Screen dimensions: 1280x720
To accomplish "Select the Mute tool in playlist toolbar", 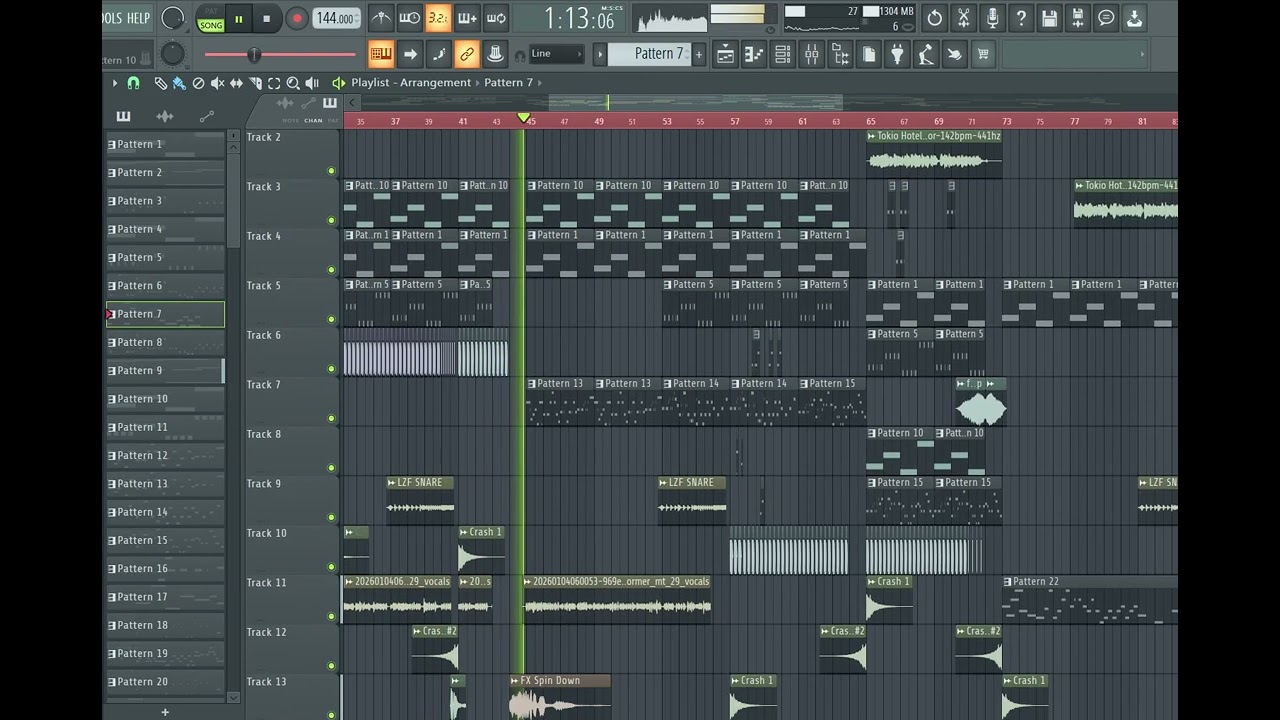I will point(217,83).
